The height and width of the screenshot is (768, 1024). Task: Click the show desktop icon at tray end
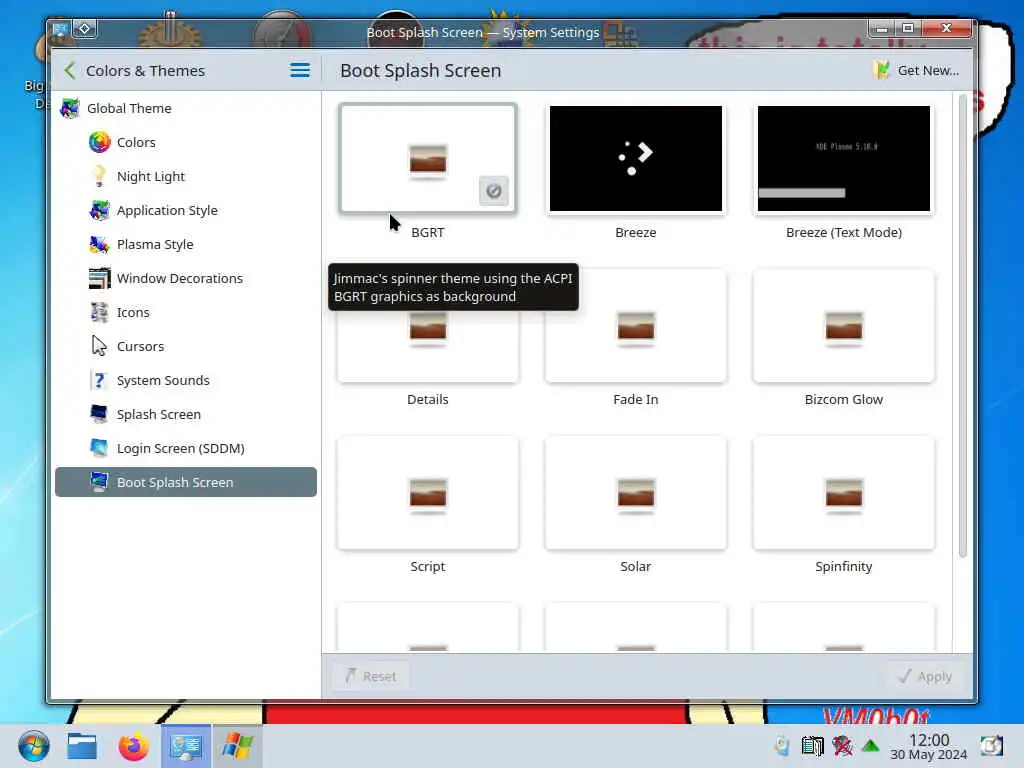tap(991, 746)
